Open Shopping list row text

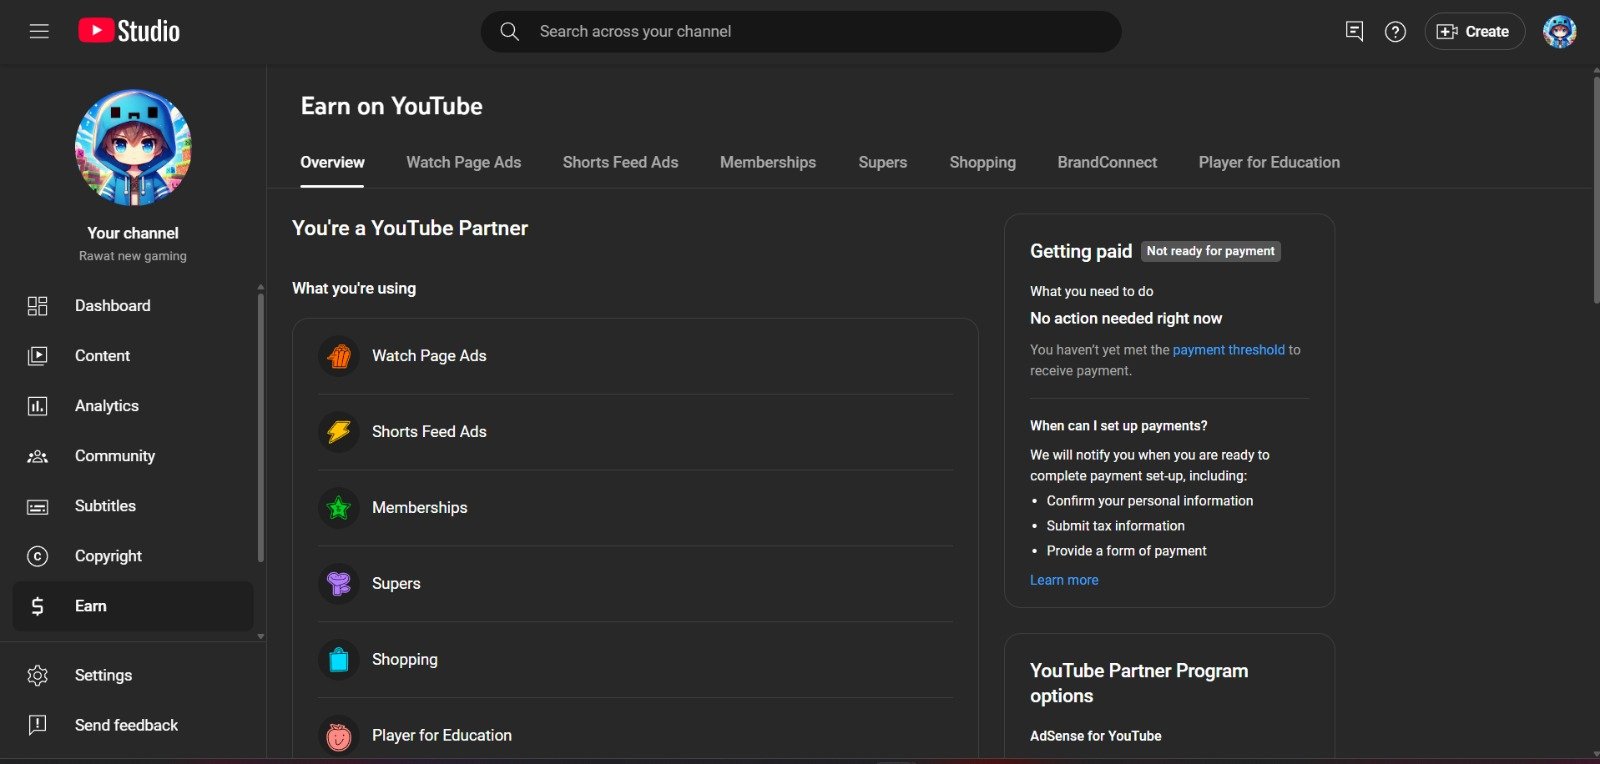pos(405,660)
